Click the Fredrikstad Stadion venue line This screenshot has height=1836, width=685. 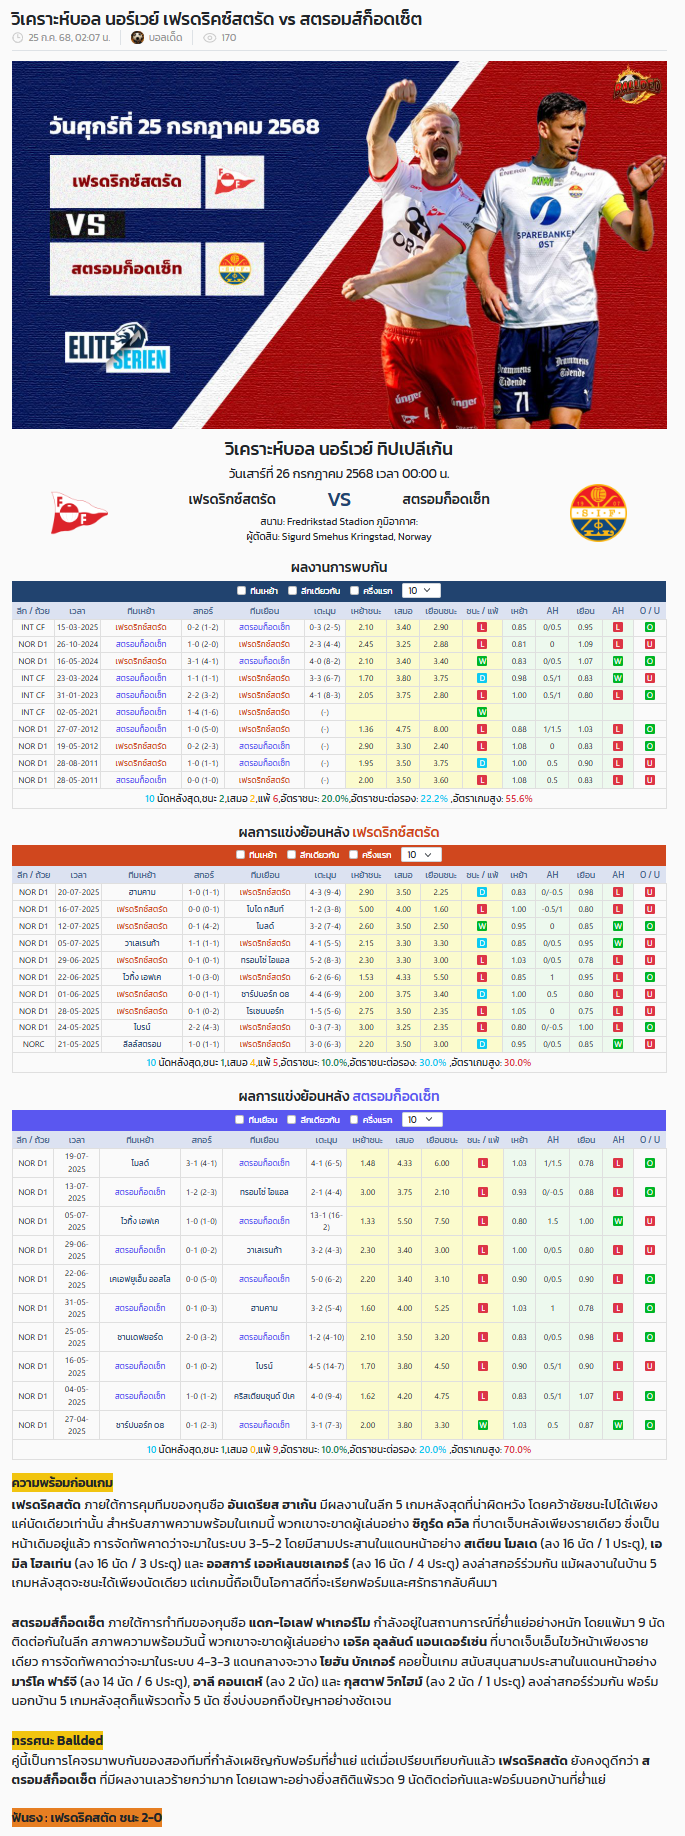click(x=339, y=522)
